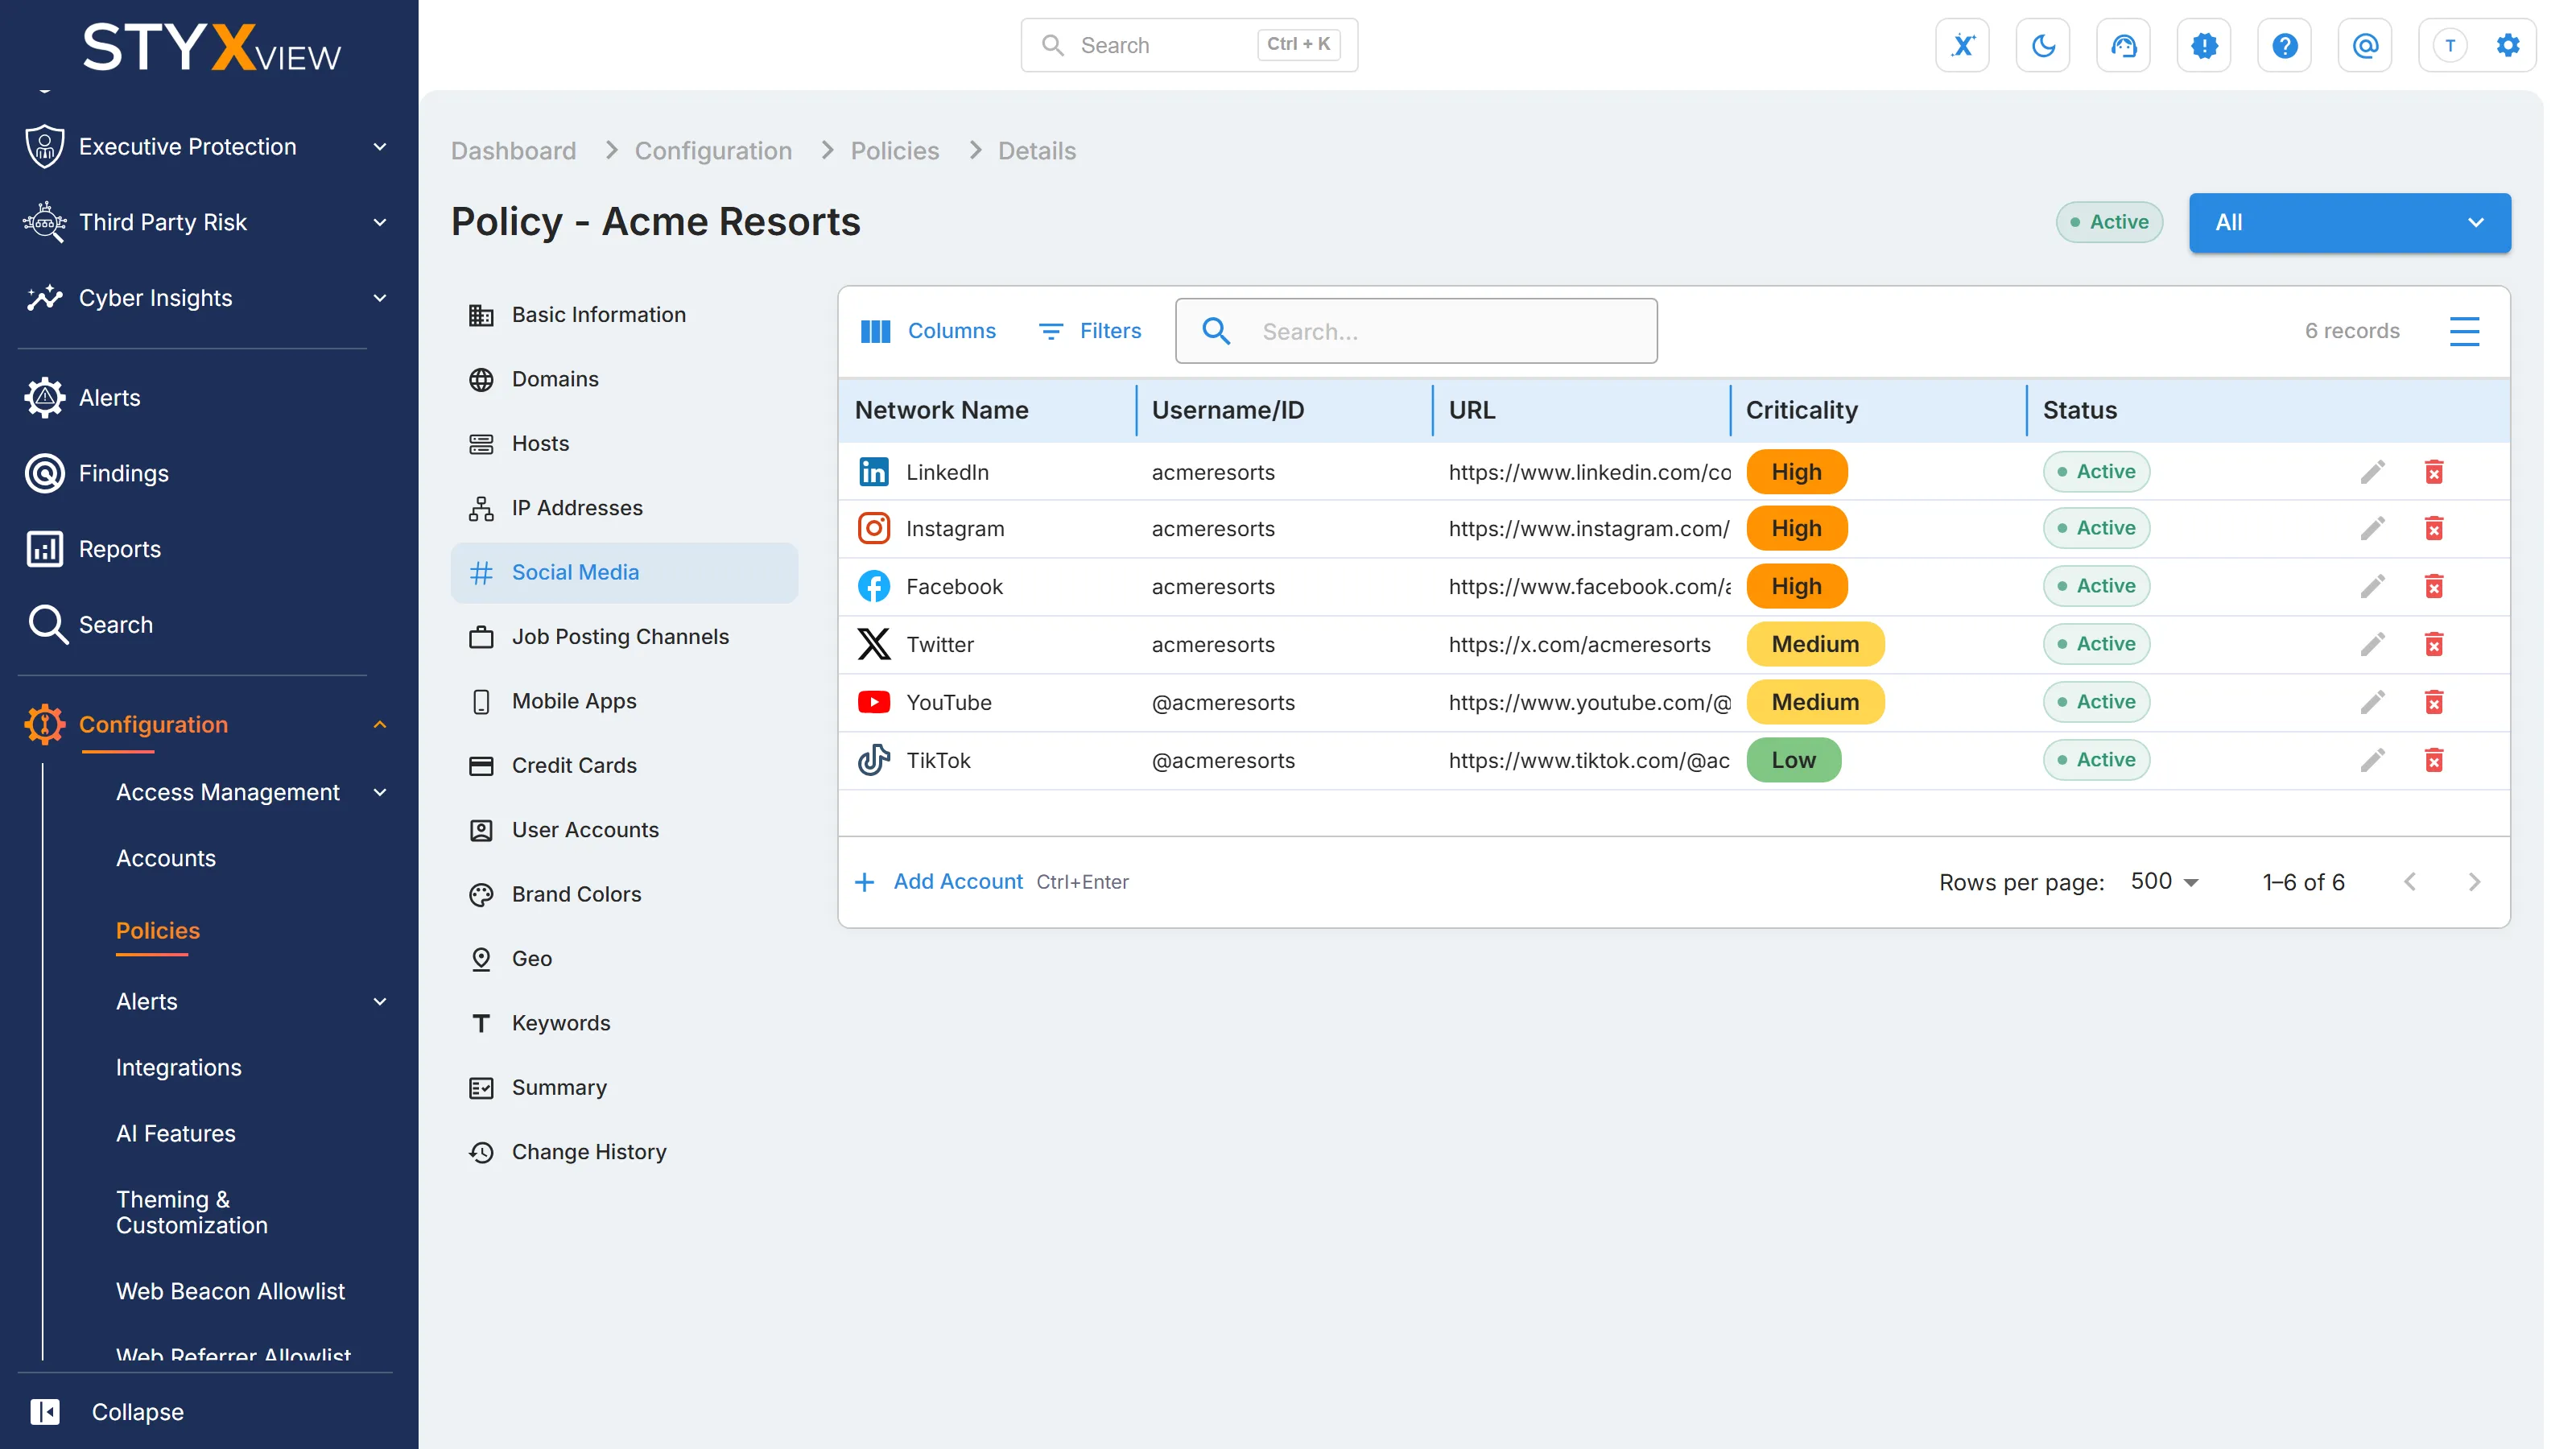Delete the TikTok account row
Viewport: 2576px width, 1449px height.
tap(2434, 761)
